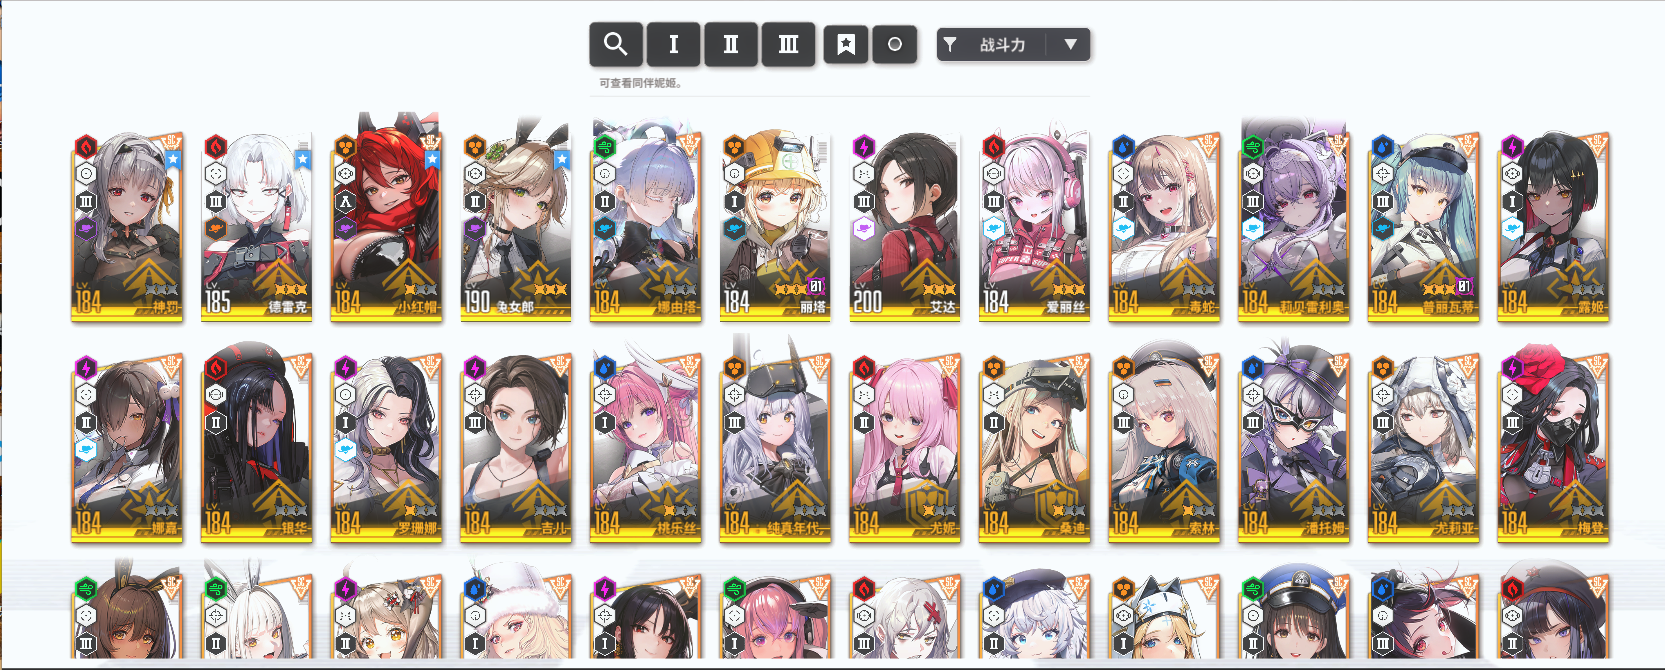Toggle the bookmark favorites filter
Viewport: 1665px width, 670px height.
[846, 44]
